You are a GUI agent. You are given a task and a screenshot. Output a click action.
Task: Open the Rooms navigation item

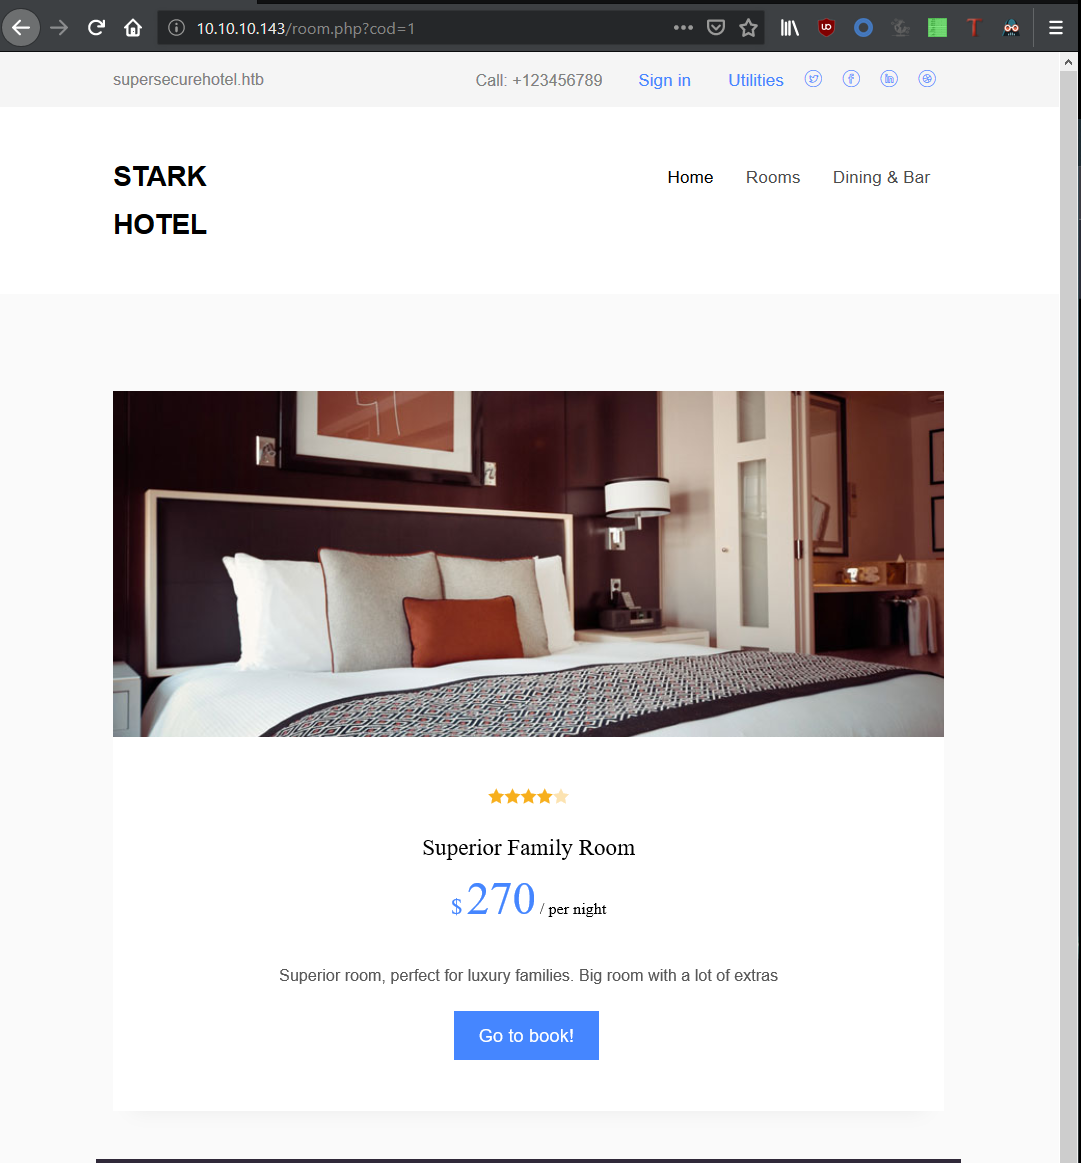[x=773, y=177]
